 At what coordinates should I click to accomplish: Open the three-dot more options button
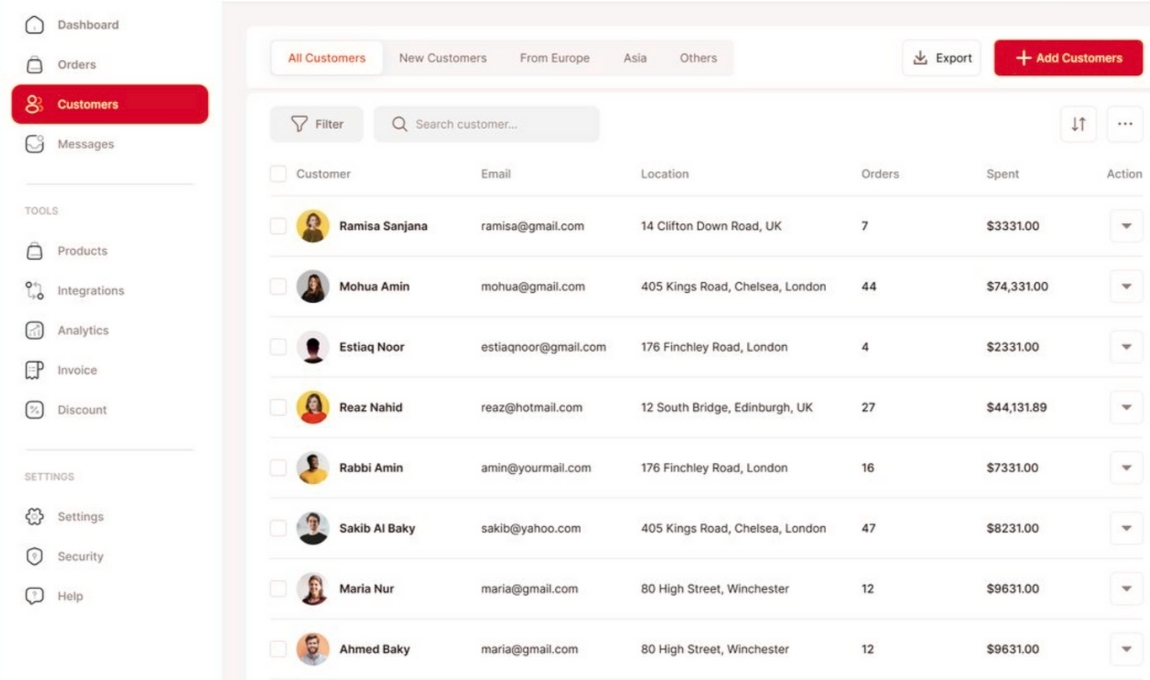1125,124
